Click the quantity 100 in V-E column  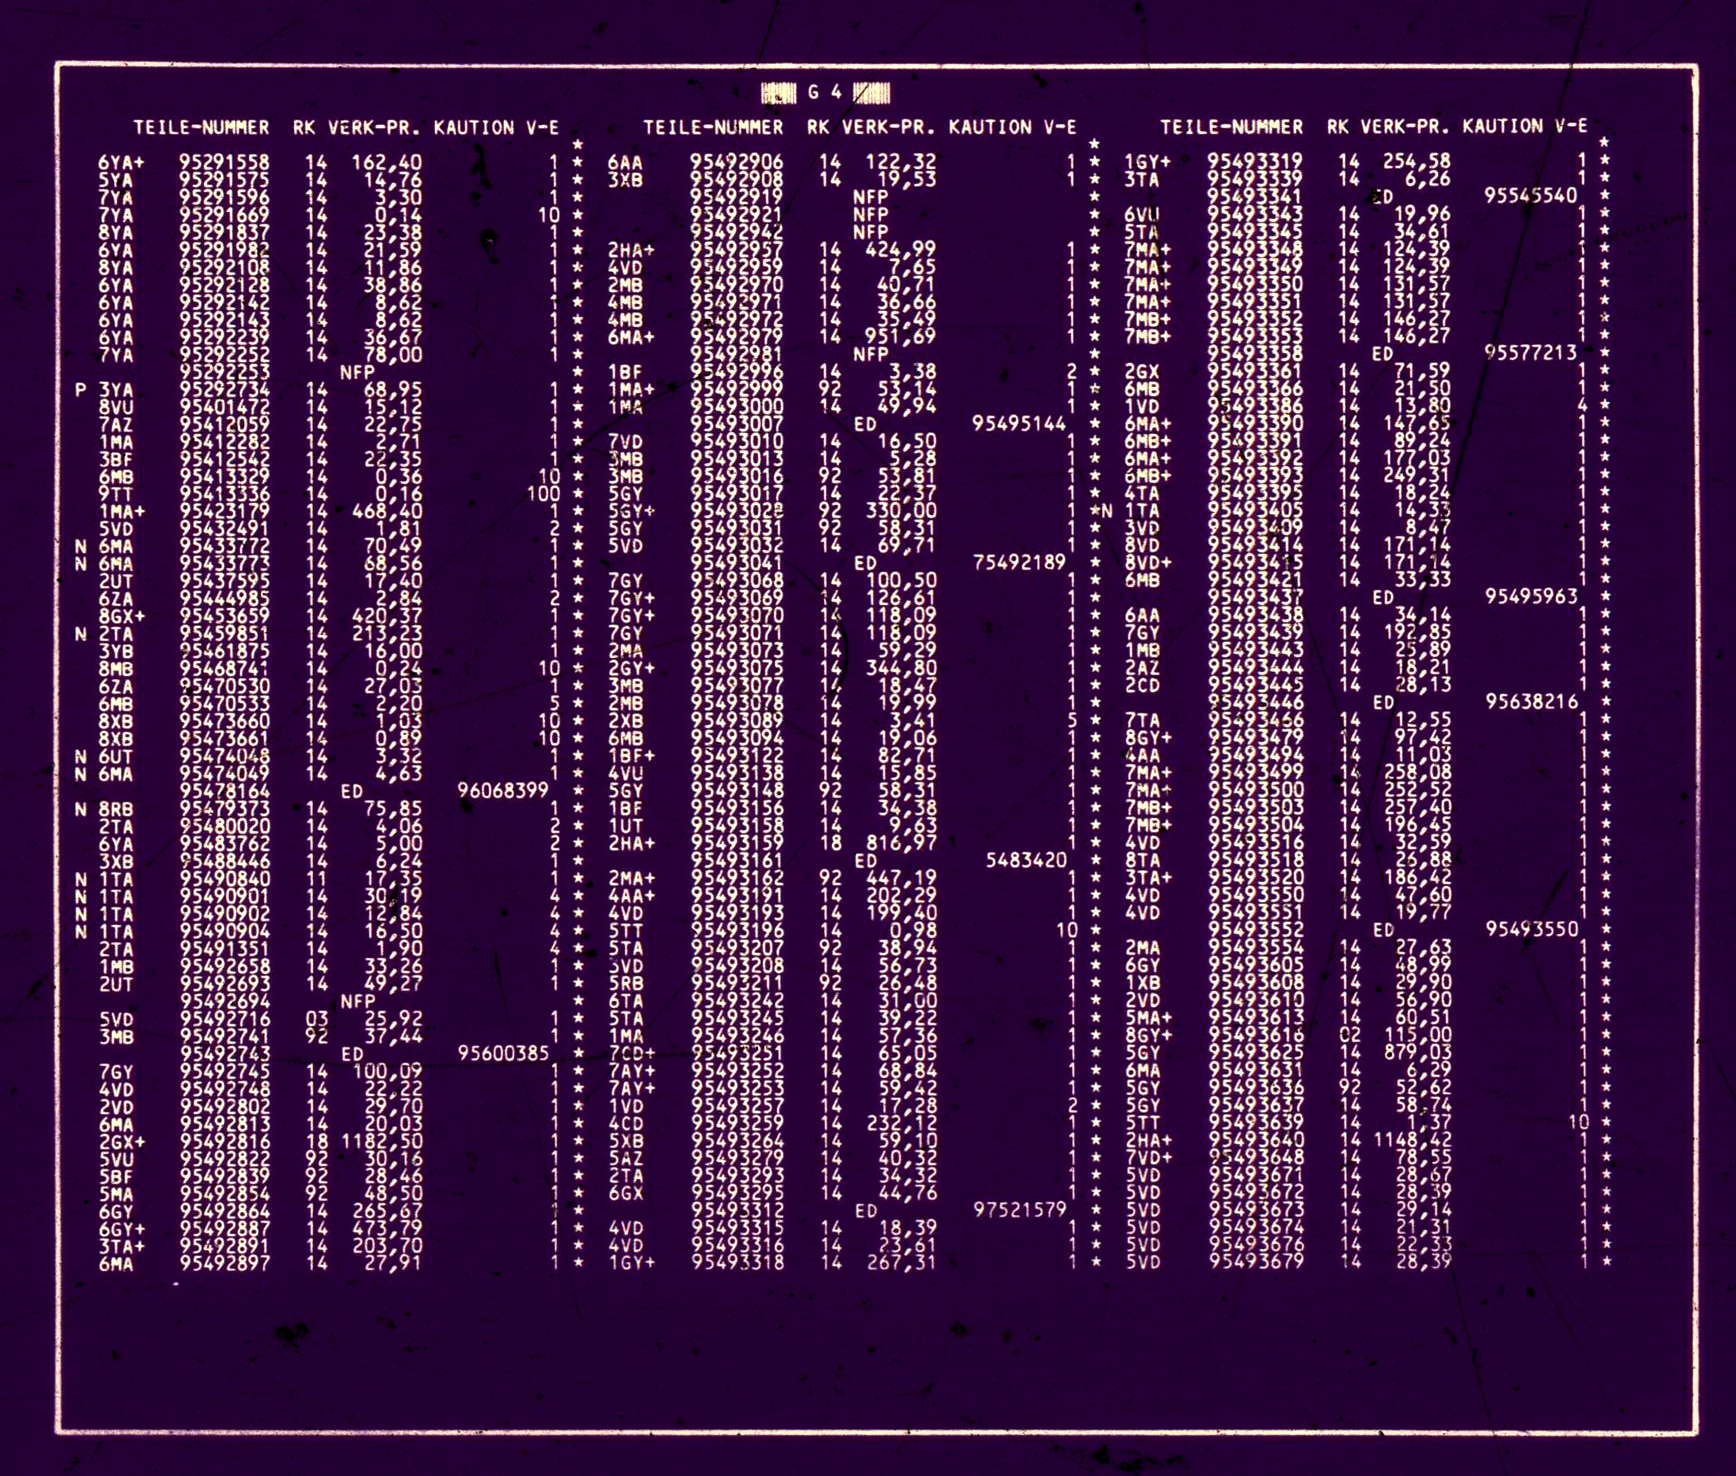coord(544,494)
